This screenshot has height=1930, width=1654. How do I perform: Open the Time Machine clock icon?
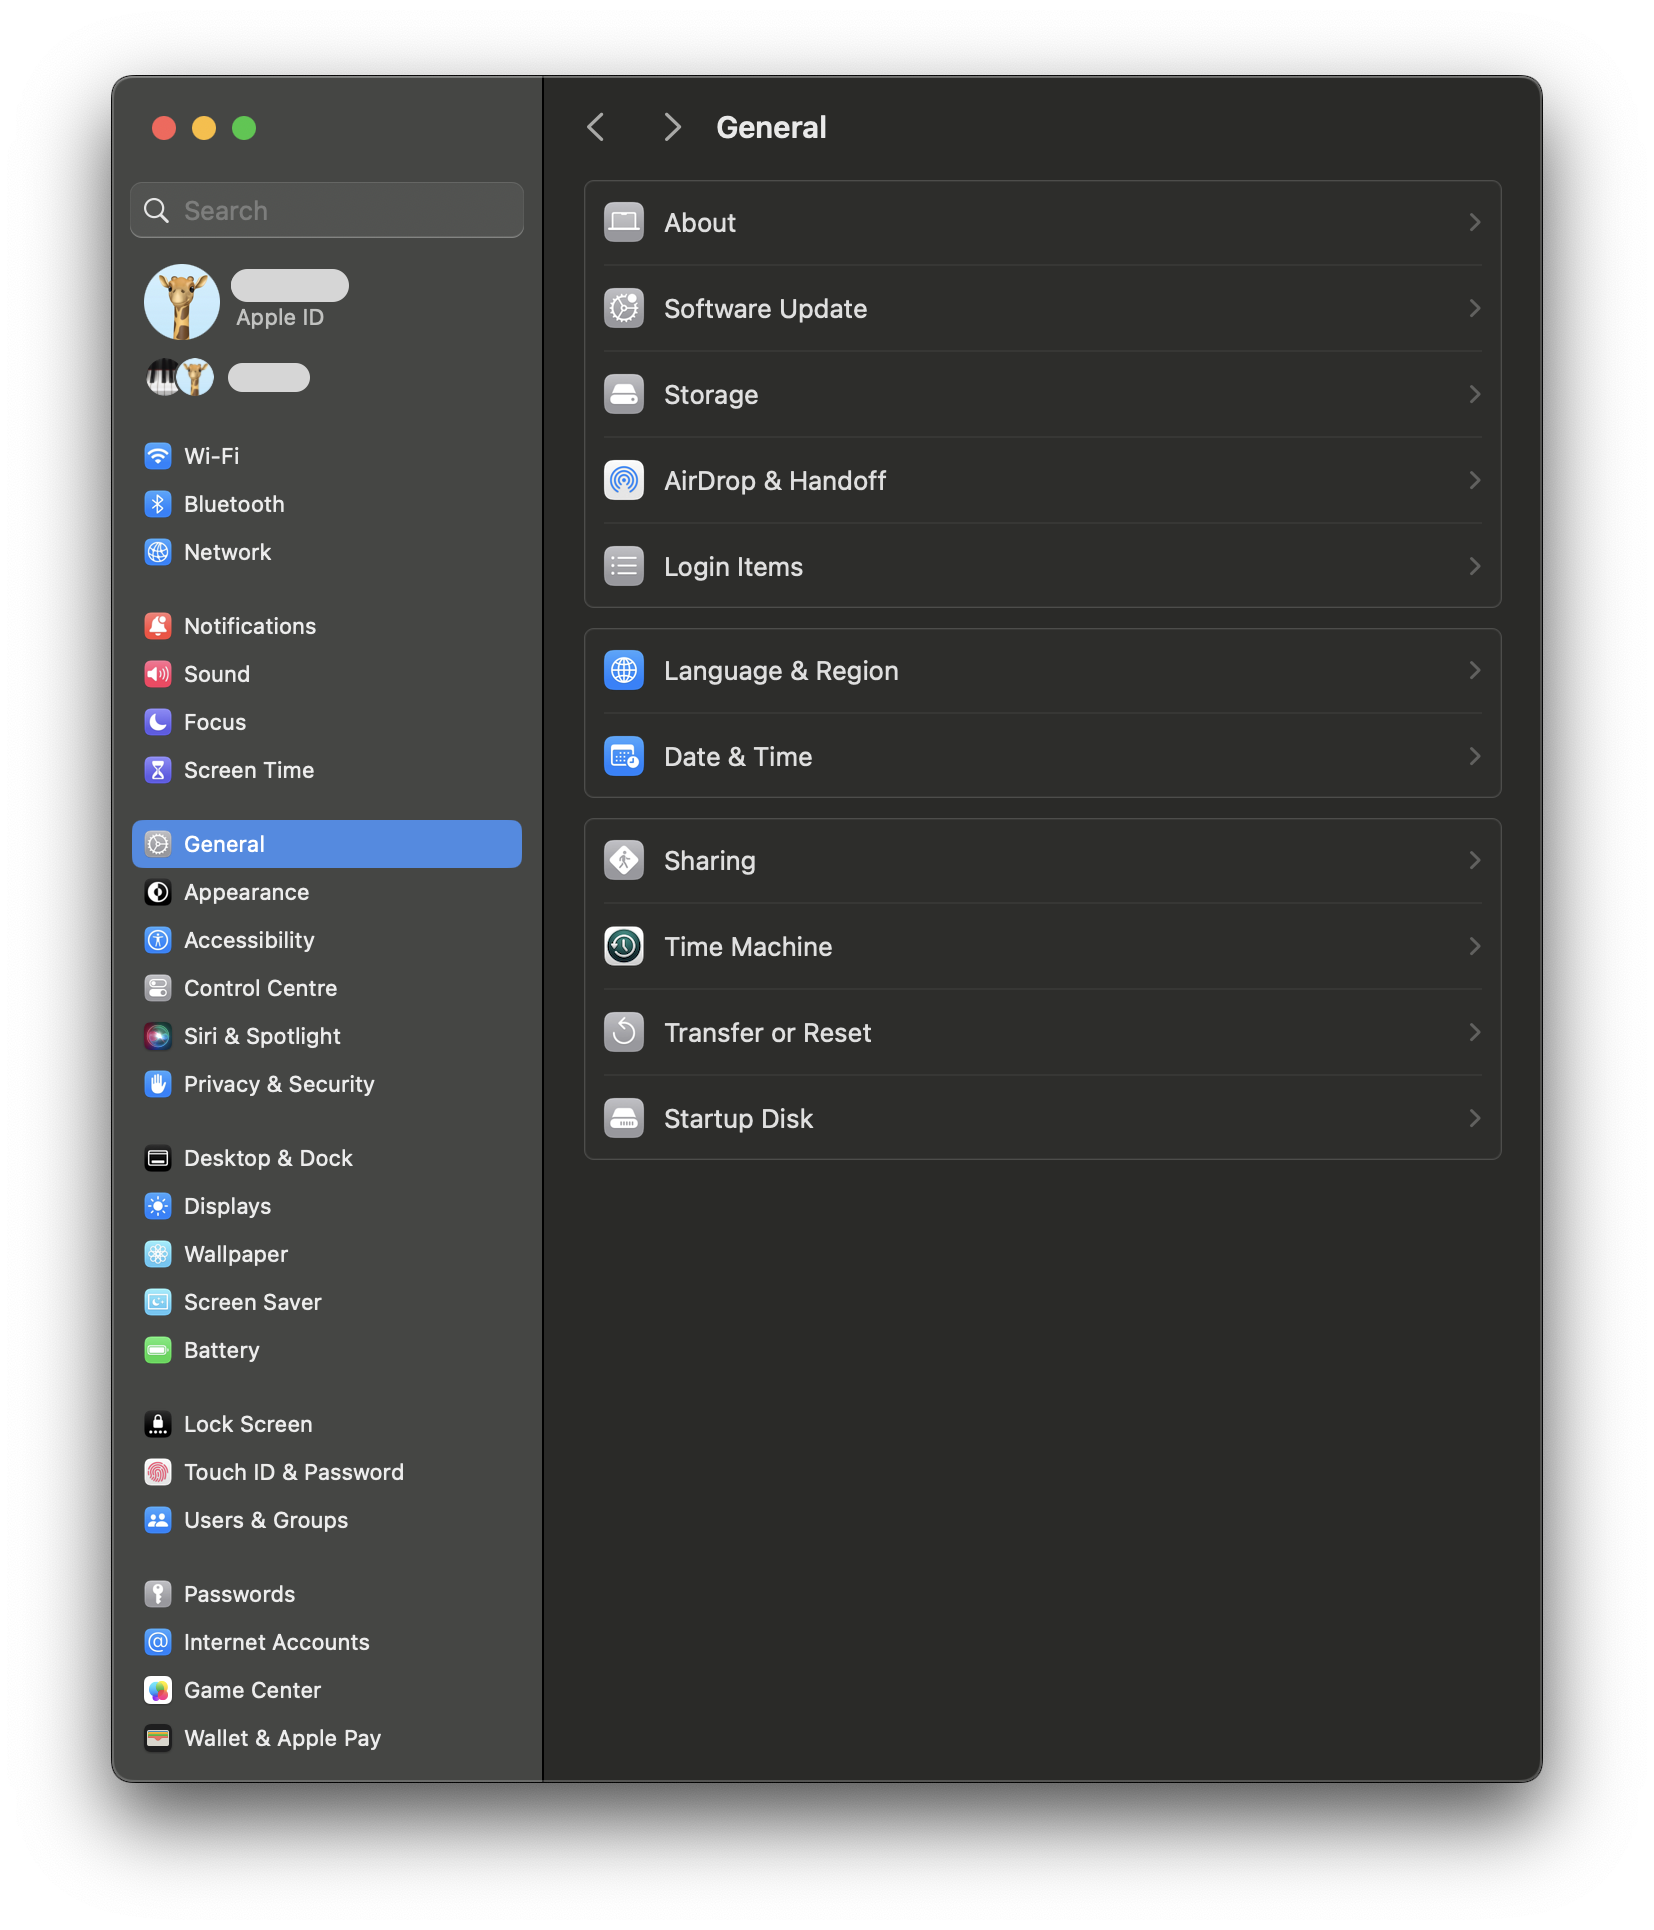624,946
